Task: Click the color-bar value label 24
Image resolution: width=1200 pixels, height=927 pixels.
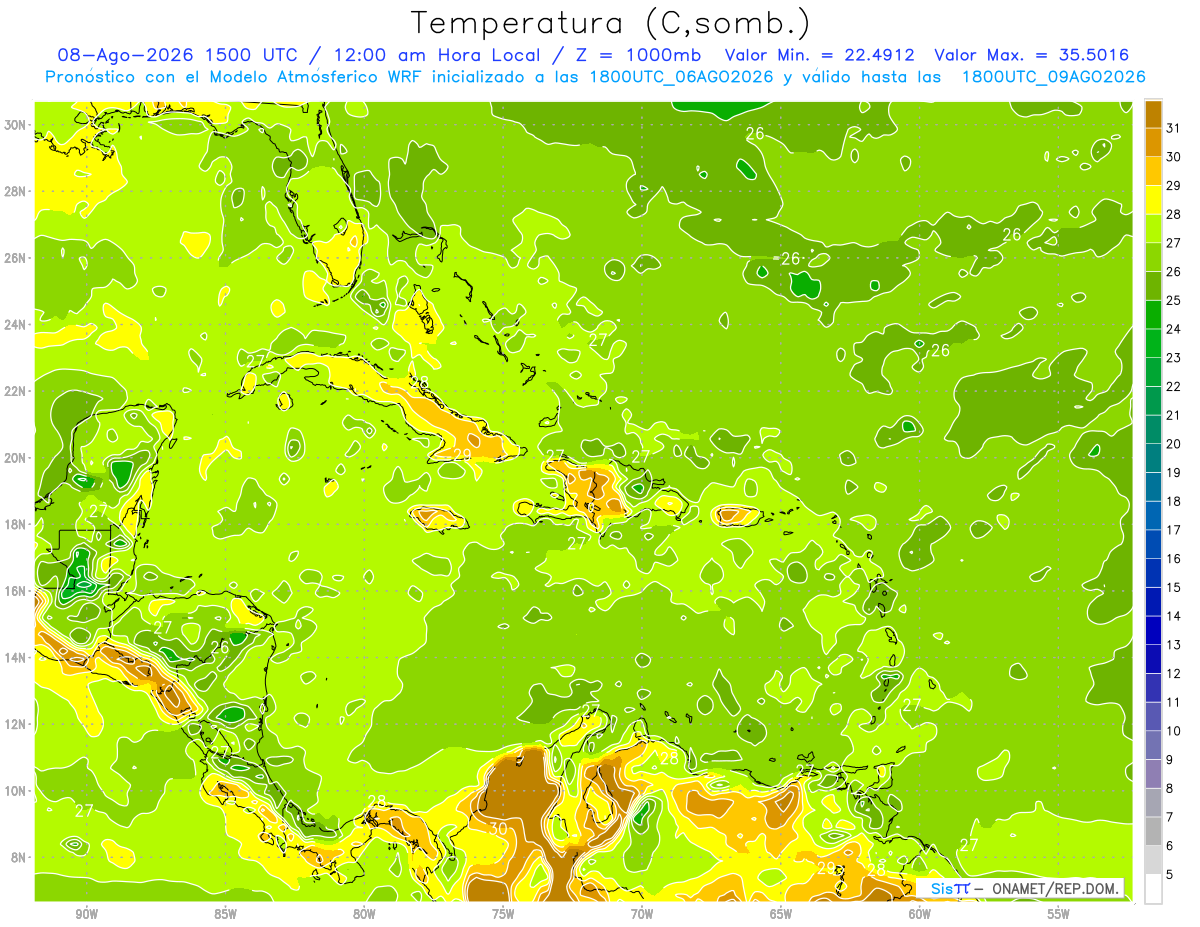Action: point(1174,329)
